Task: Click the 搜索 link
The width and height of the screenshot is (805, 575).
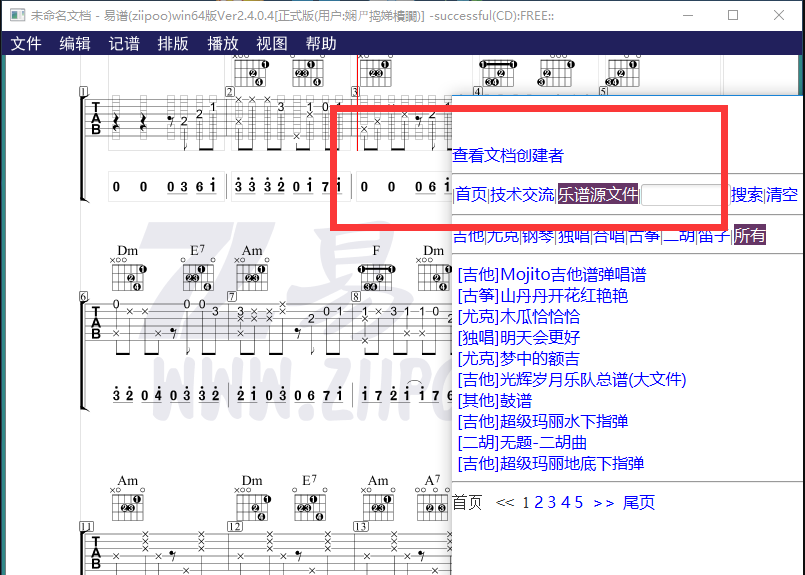Action: [x=746, y=194]
